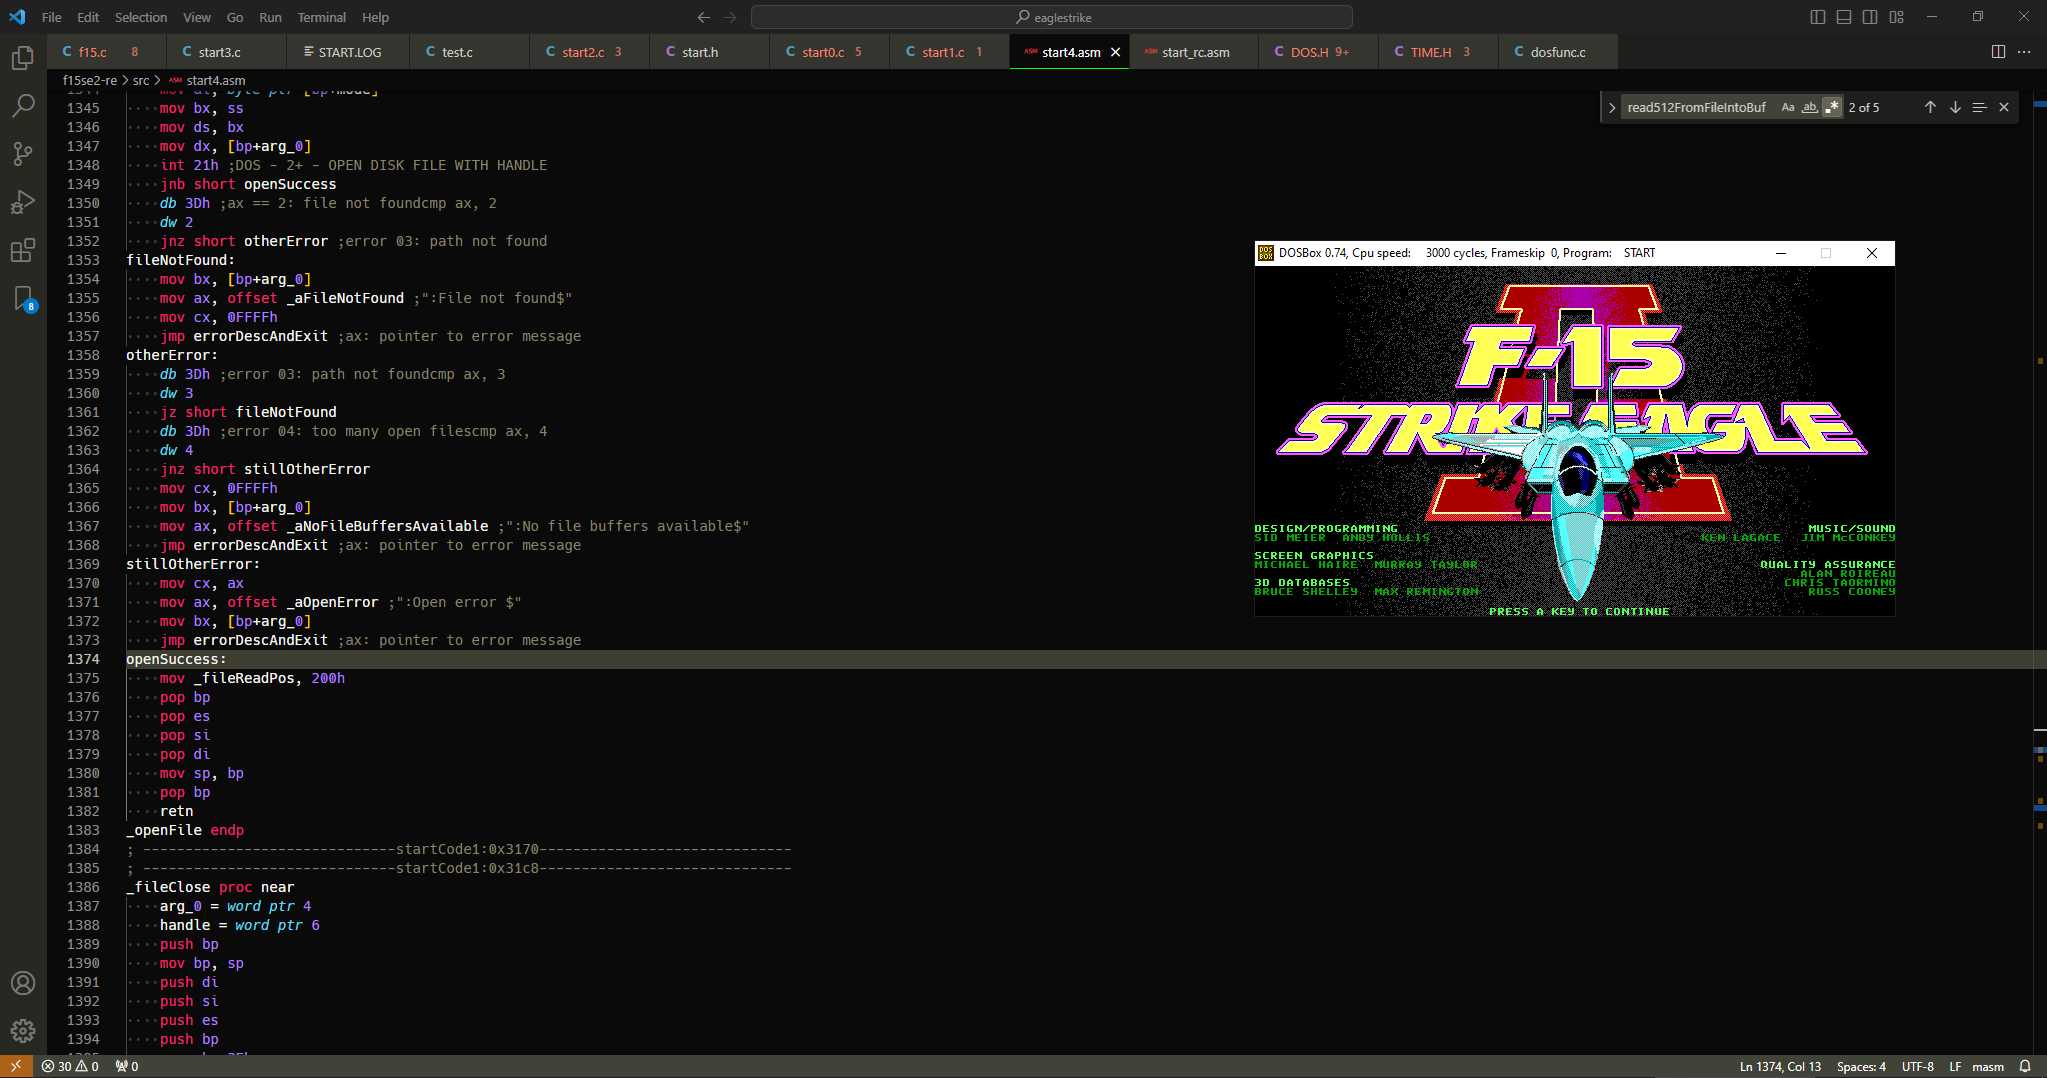
Task: Split the editor to the right
Action: point(1998,52)
